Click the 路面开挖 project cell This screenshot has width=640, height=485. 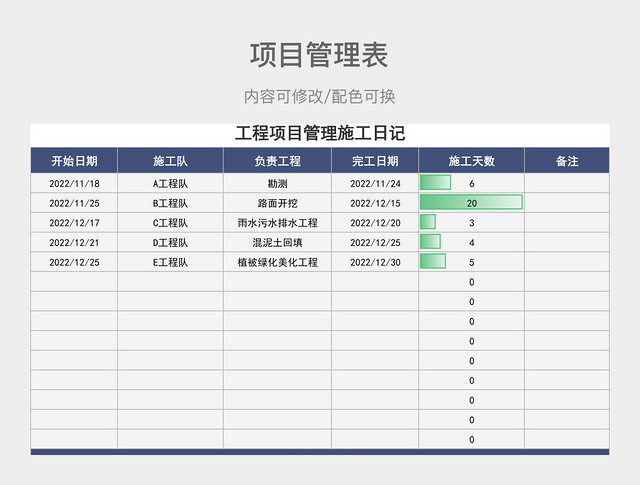click(x=278, y=203)
